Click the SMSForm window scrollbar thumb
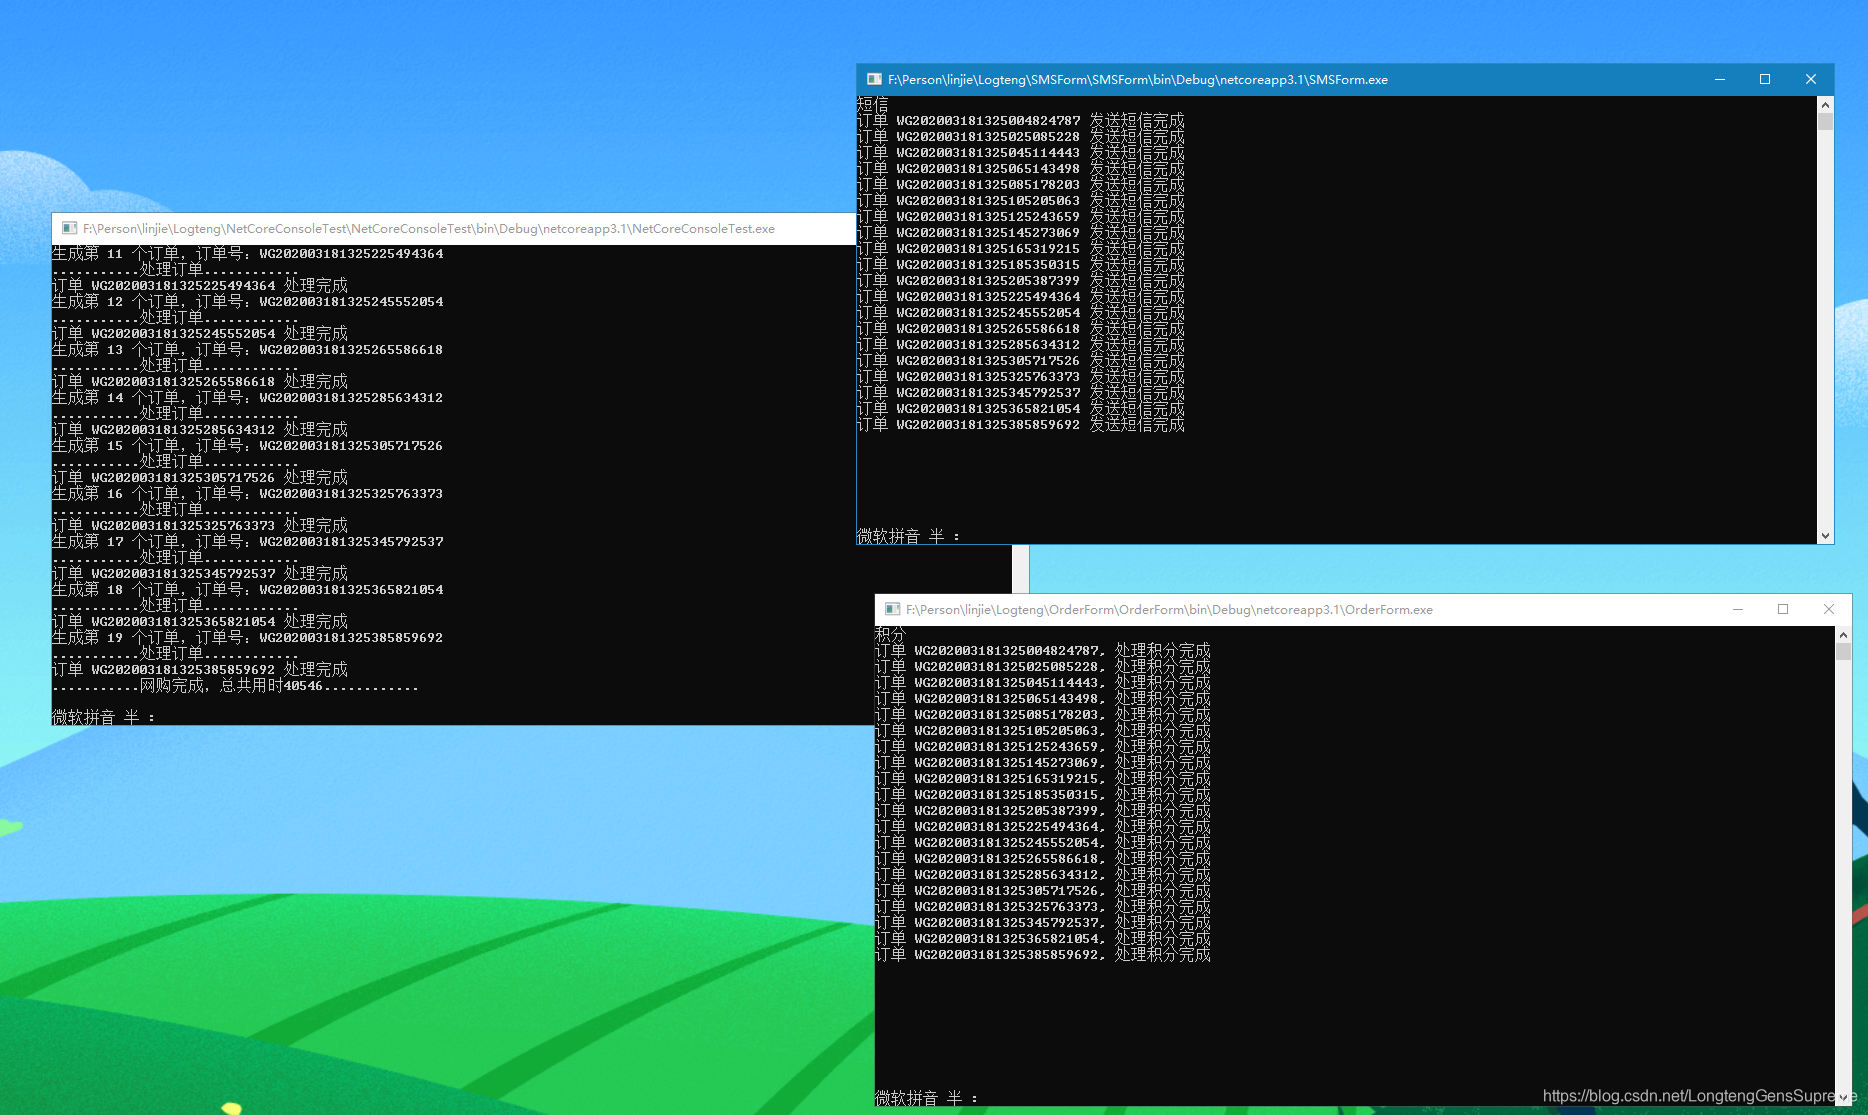 pyautogui.click(x=1825, y=122)
